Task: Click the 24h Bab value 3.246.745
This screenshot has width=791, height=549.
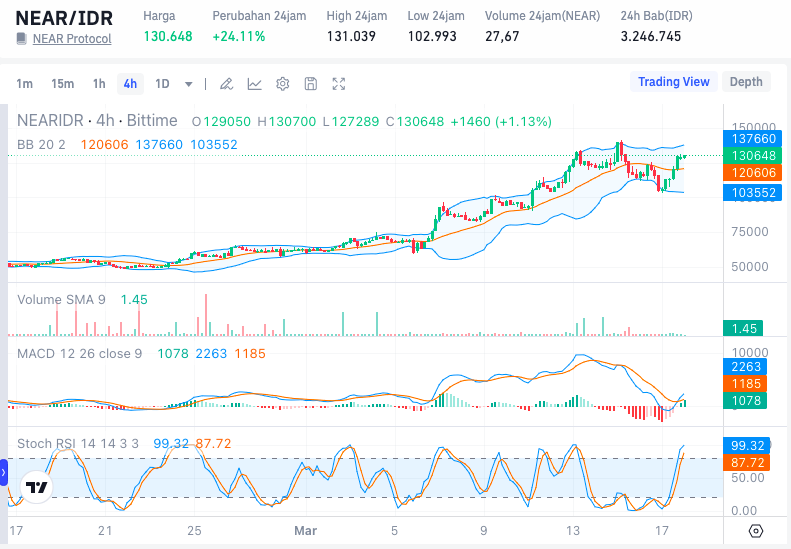Action: coord(651,36)
